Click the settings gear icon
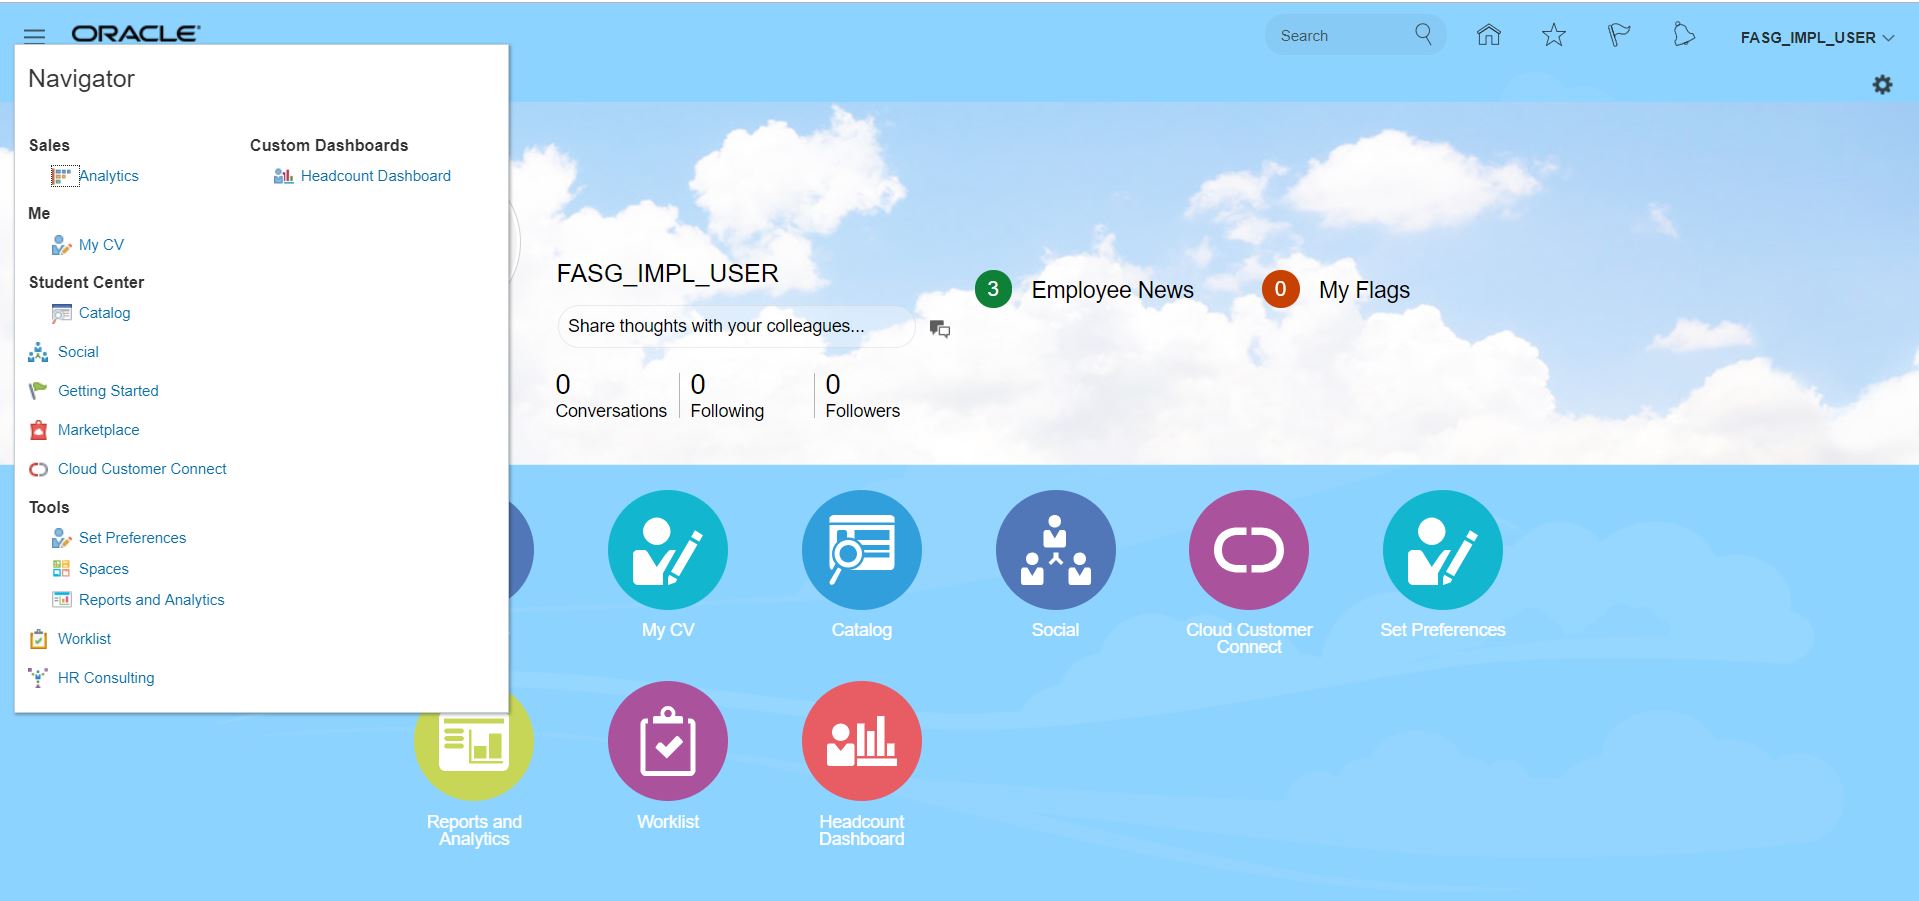Screen dimensions: 1919x901 1882,85
